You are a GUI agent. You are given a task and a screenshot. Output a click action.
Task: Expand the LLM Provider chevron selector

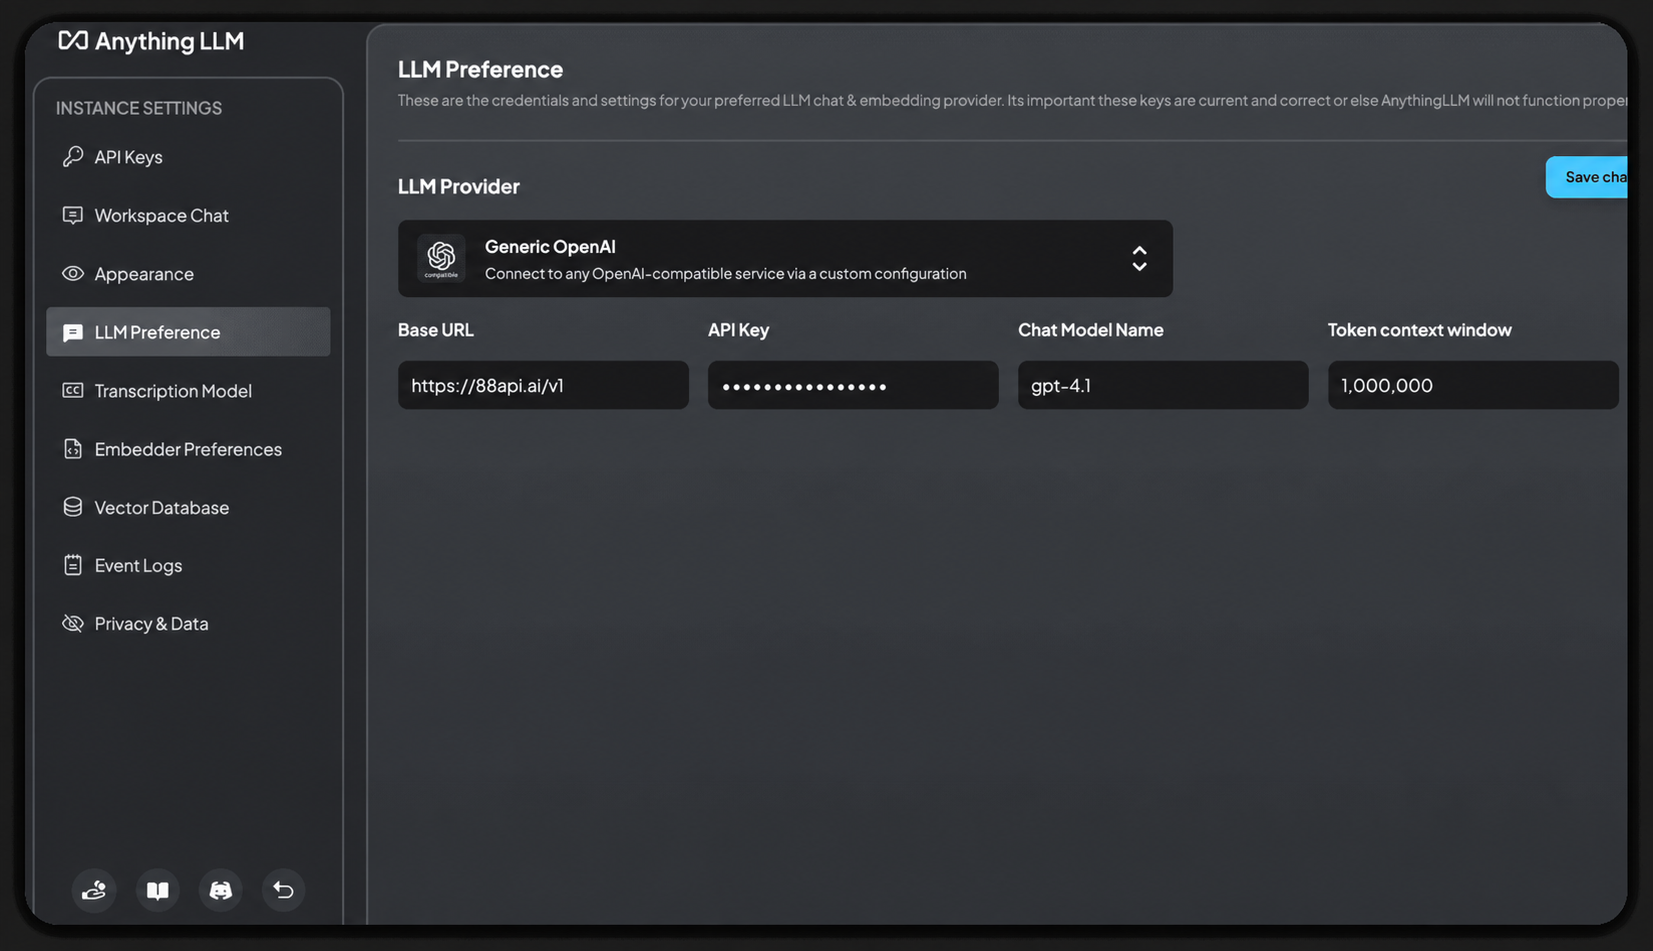[x=1139, y=259]
